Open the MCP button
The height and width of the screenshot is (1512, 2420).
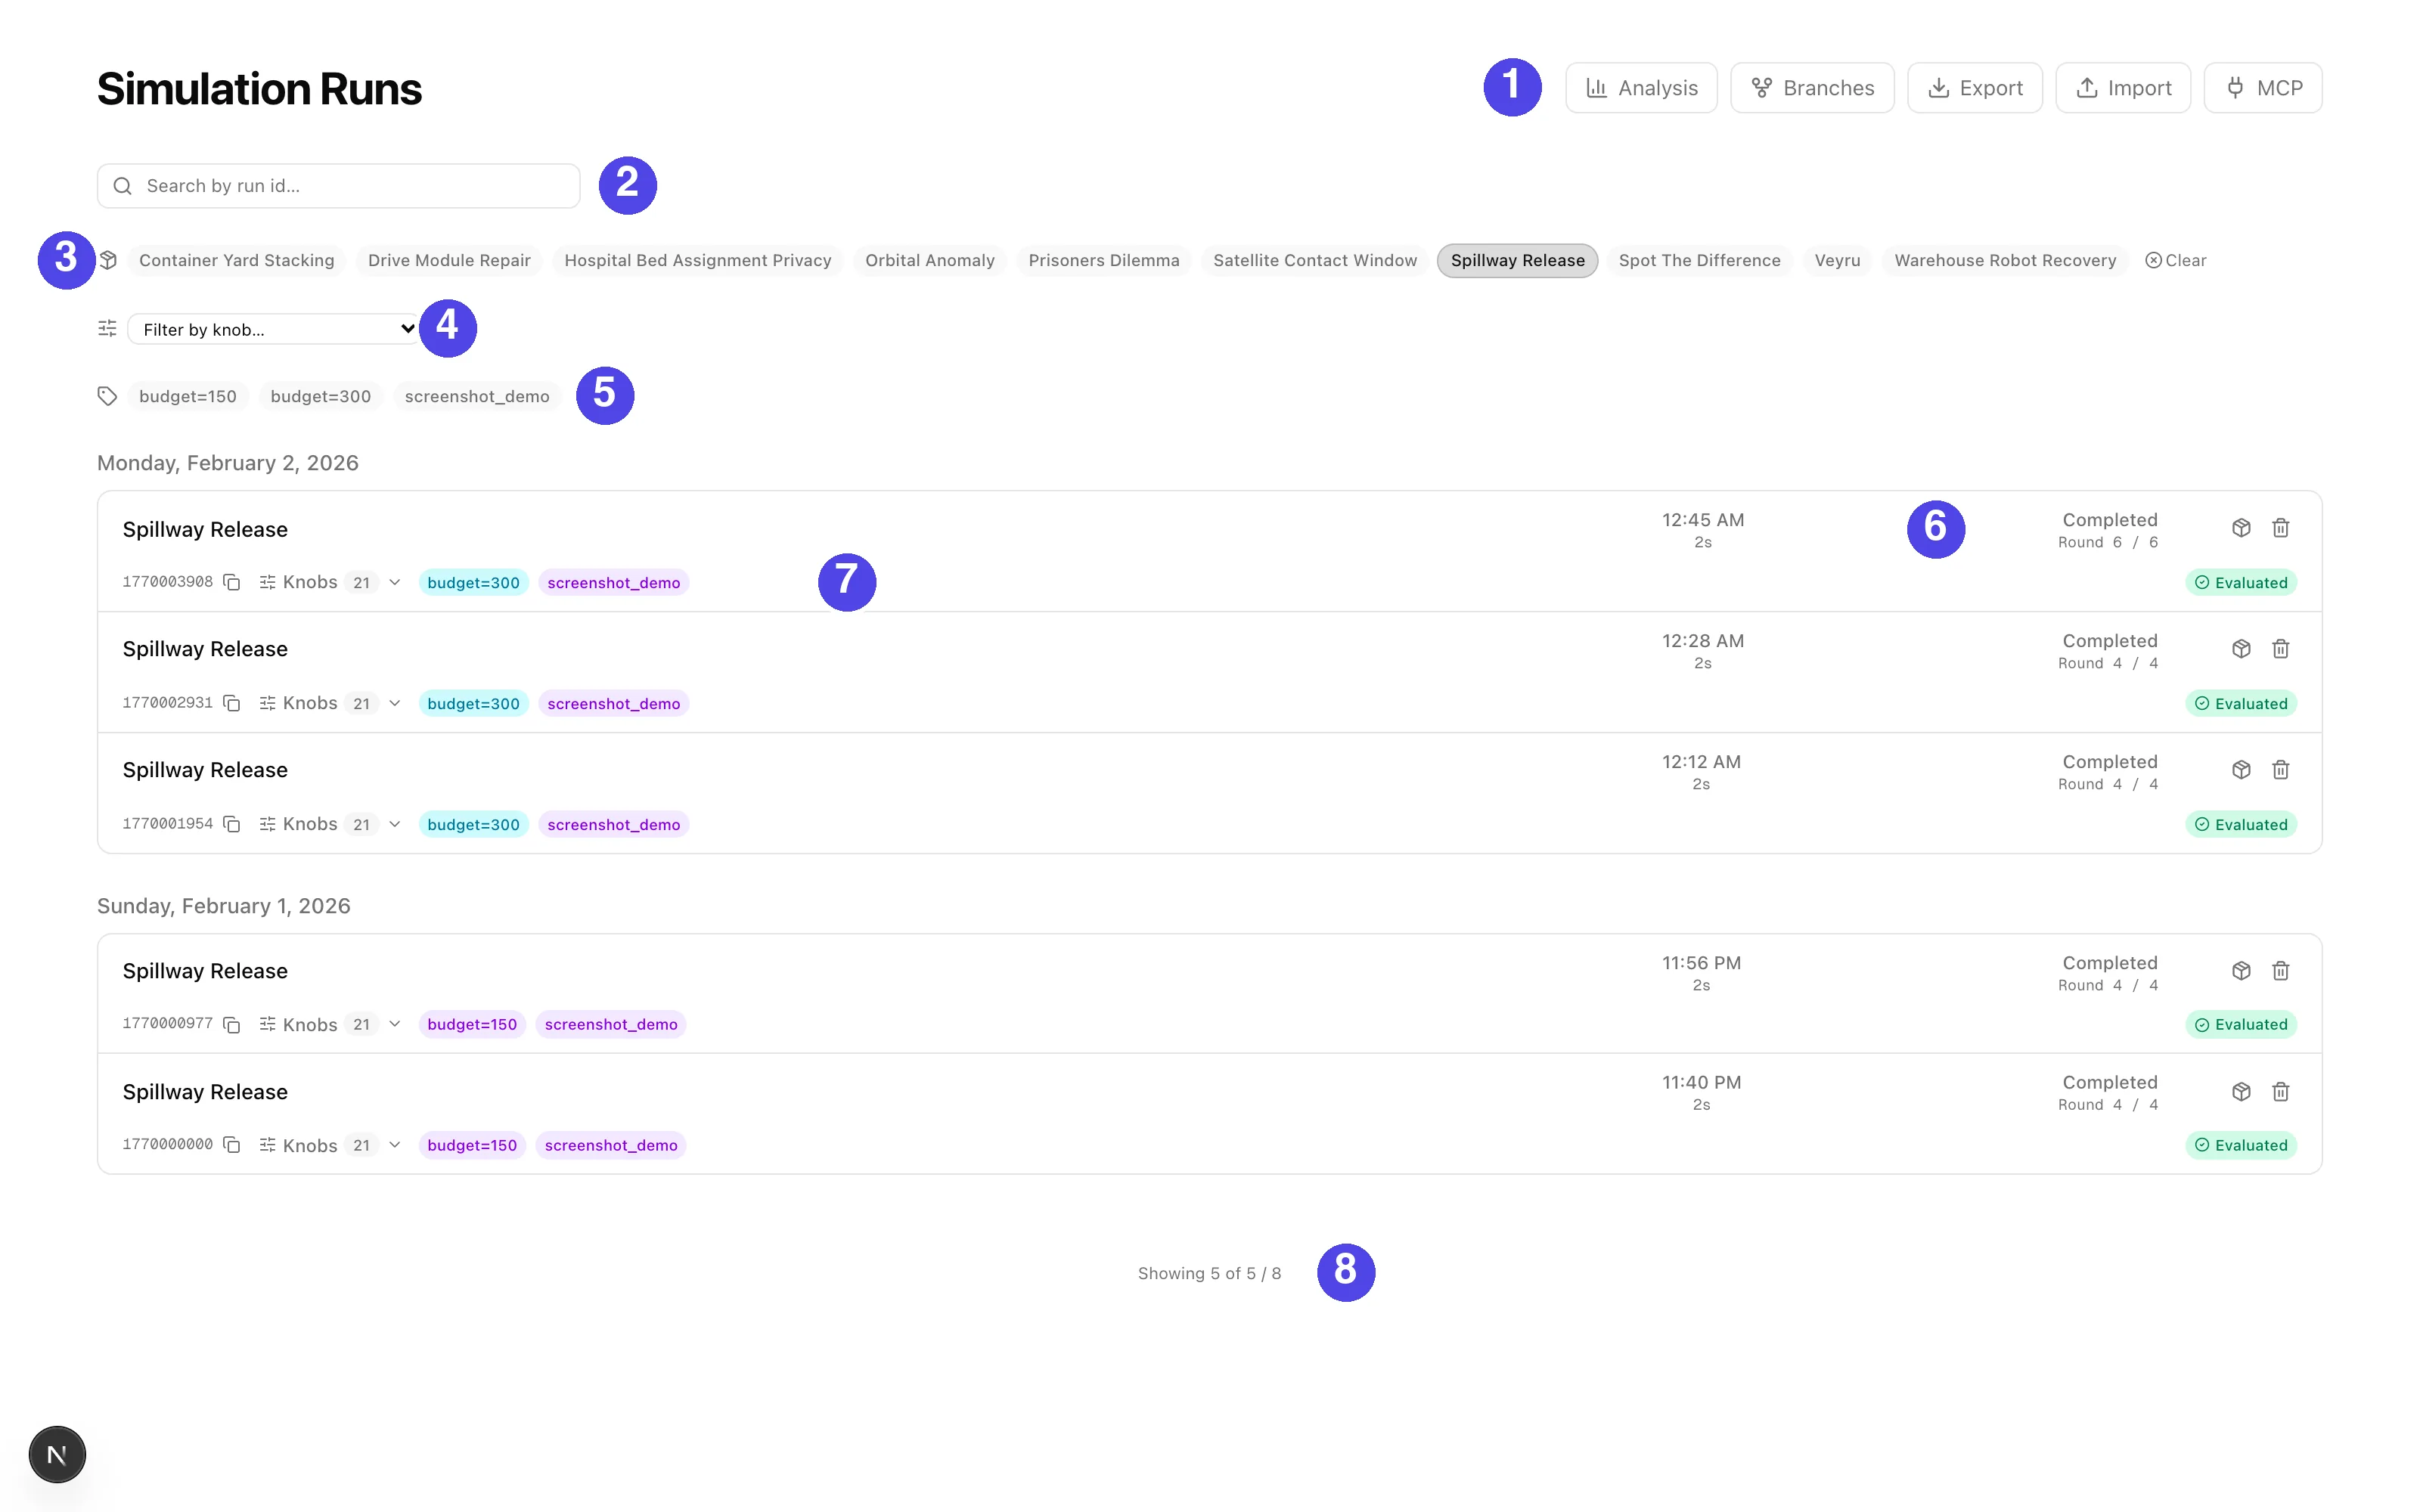(x=2263, y=88)
